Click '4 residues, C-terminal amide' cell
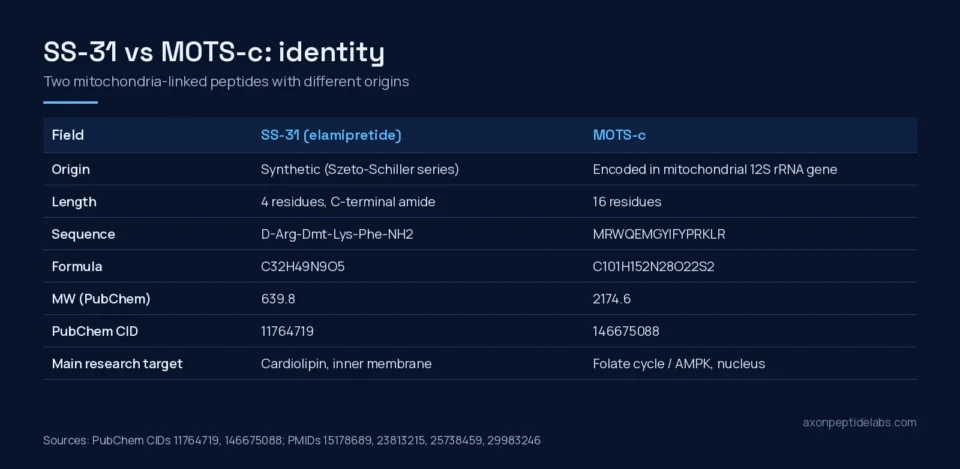 point(348,202)
